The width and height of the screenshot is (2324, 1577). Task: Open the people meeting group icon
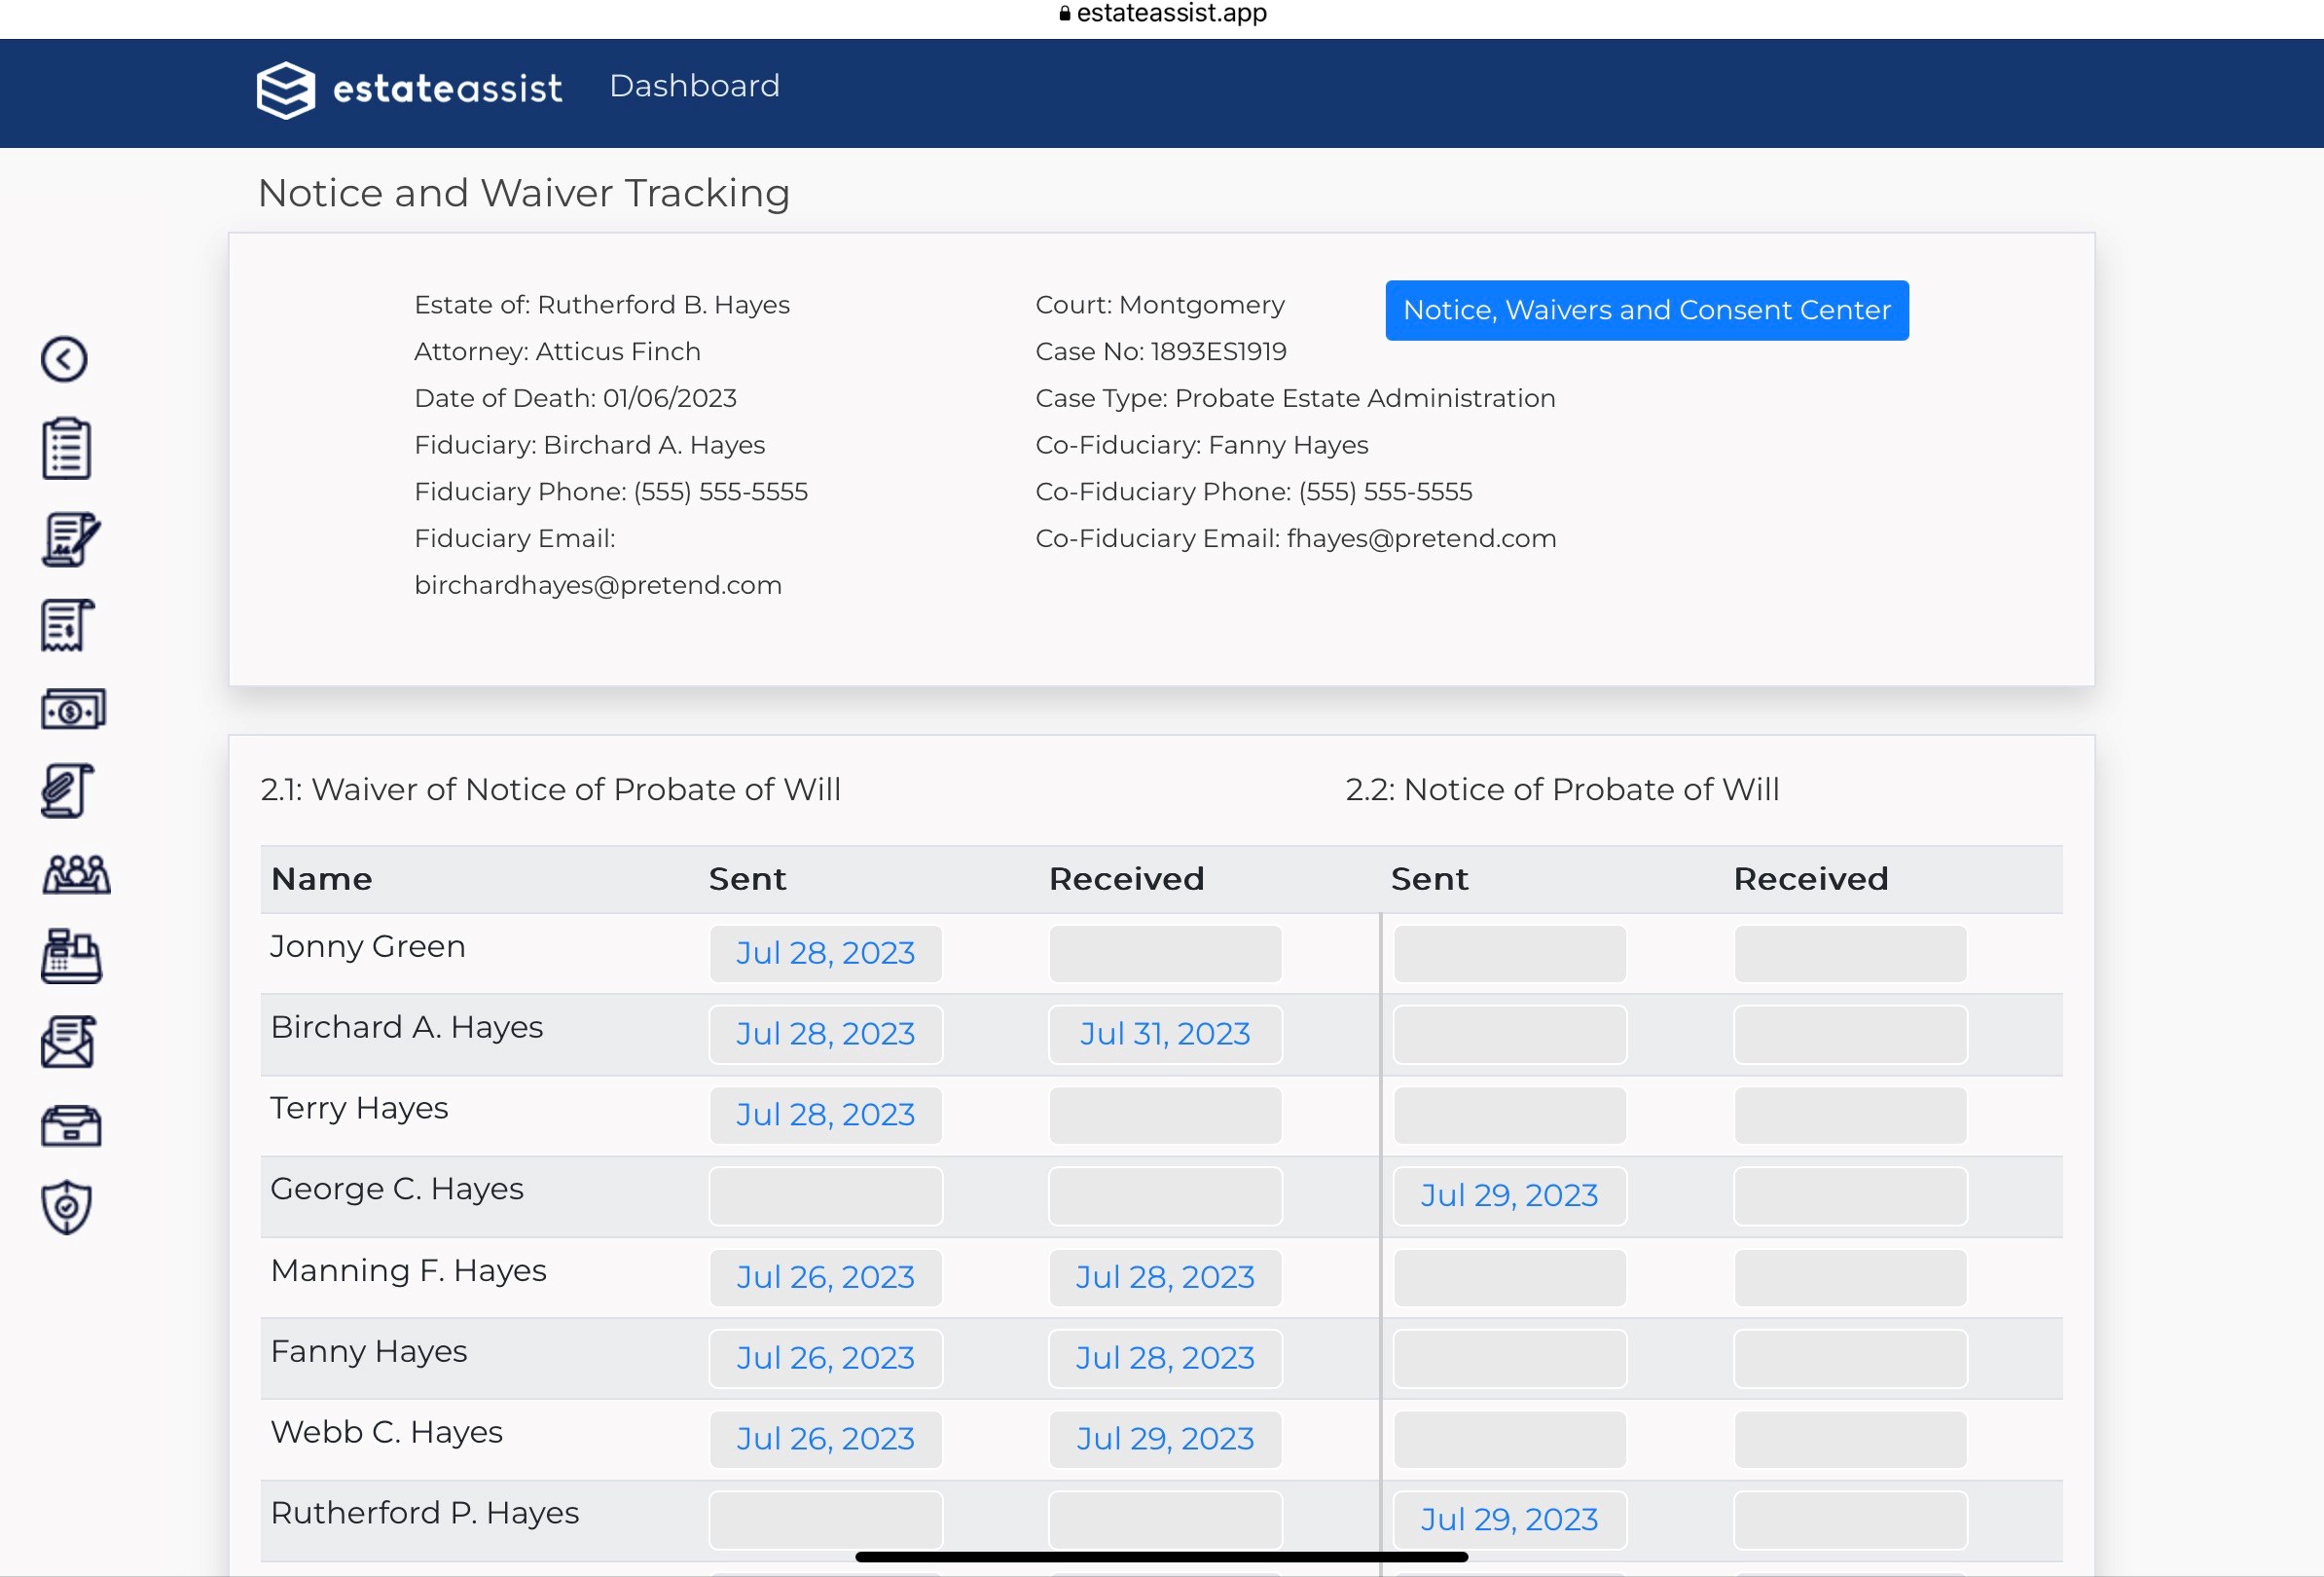[76, 874]
